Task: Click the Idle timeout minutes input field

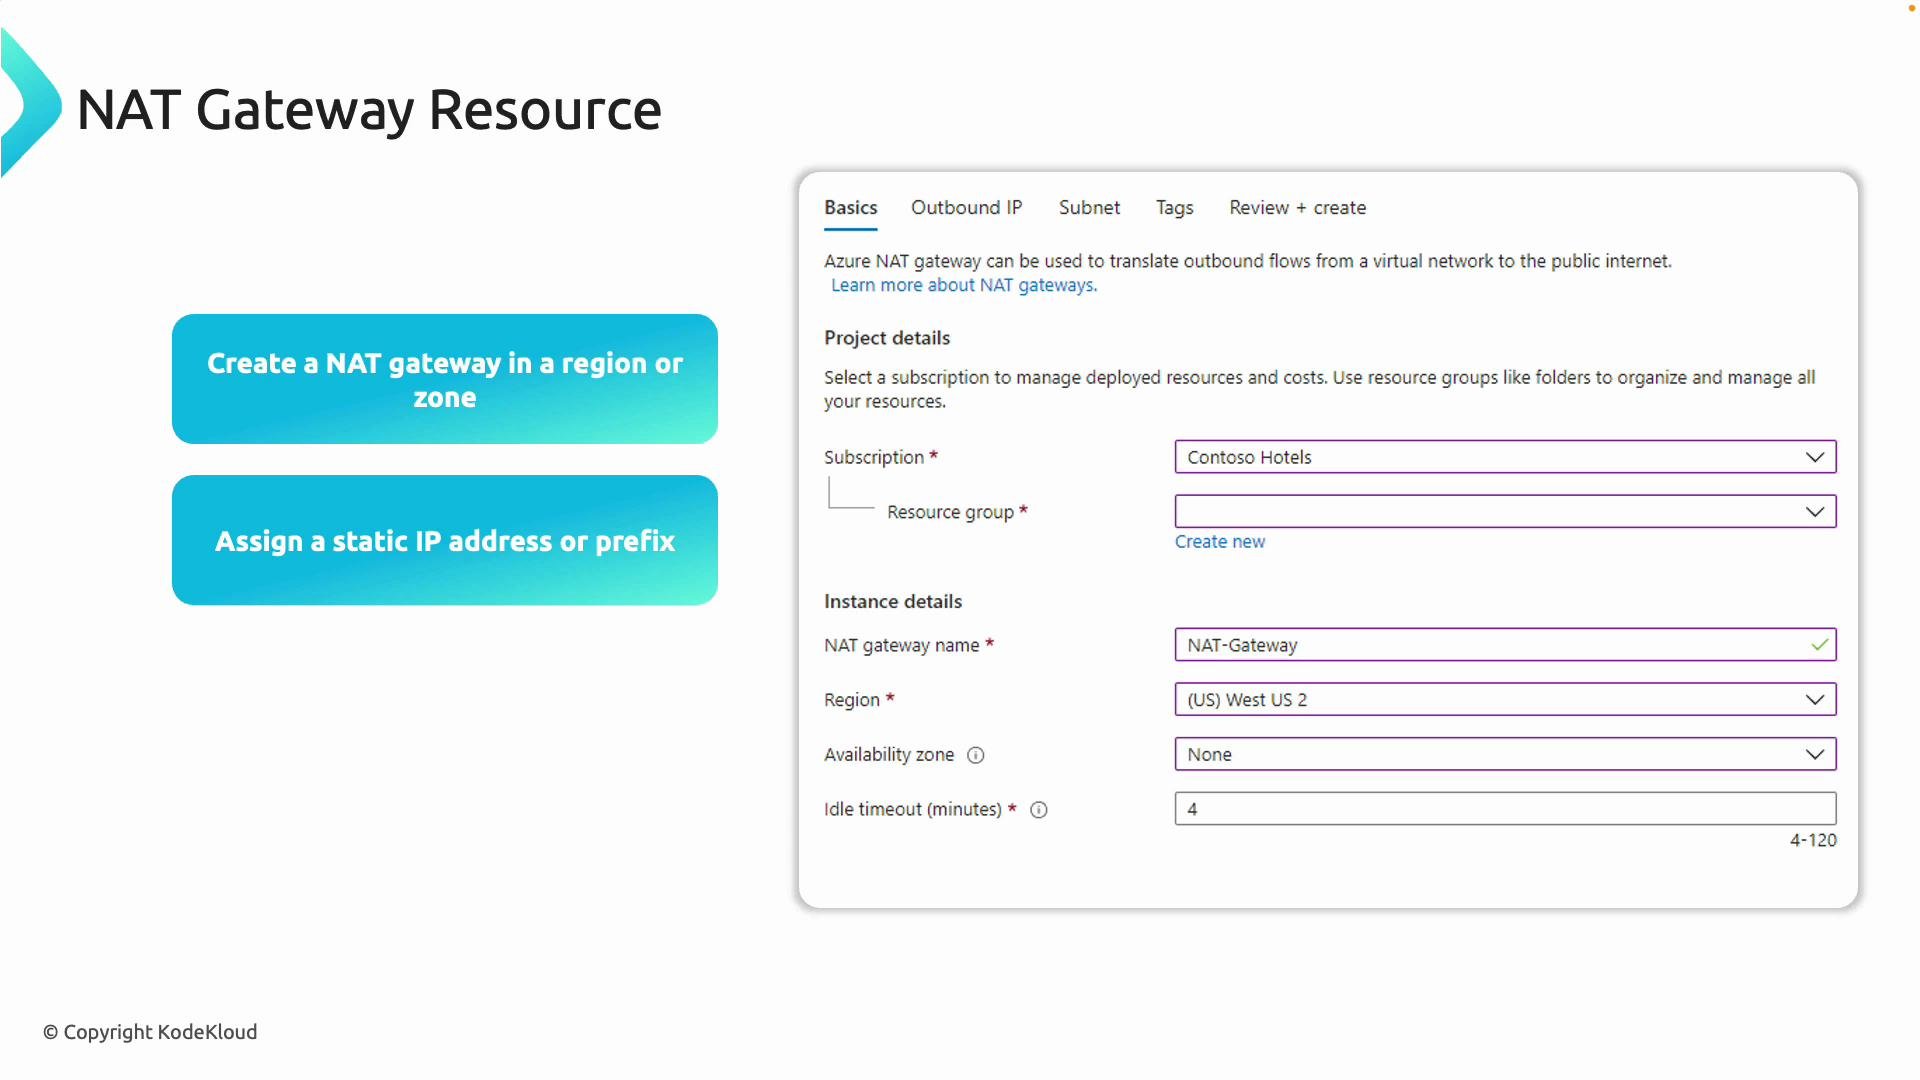Action: (1505, 809)
